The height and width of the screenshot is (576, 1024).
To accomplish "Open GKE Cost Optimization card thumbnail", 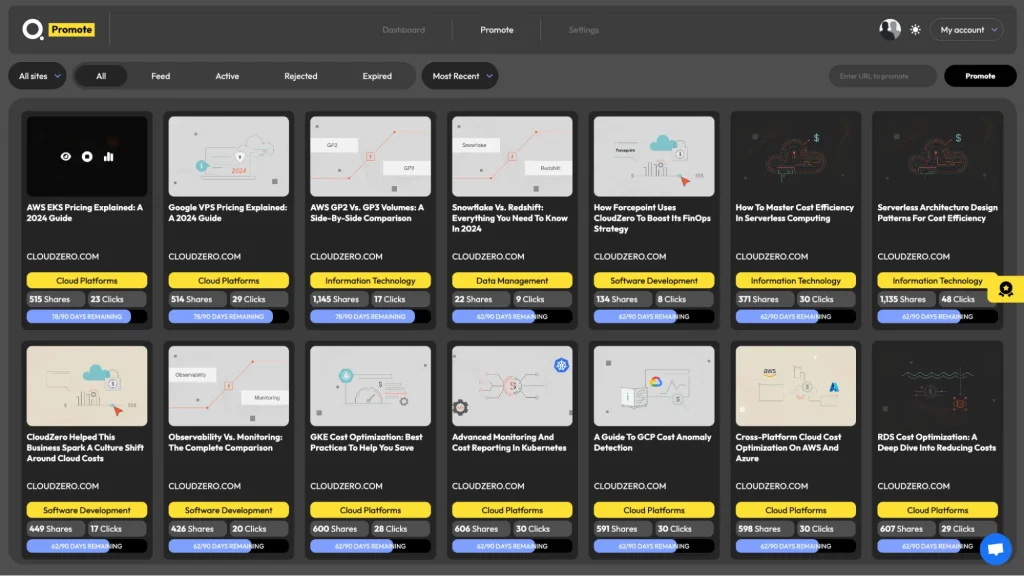I will (x=370, y=386).
